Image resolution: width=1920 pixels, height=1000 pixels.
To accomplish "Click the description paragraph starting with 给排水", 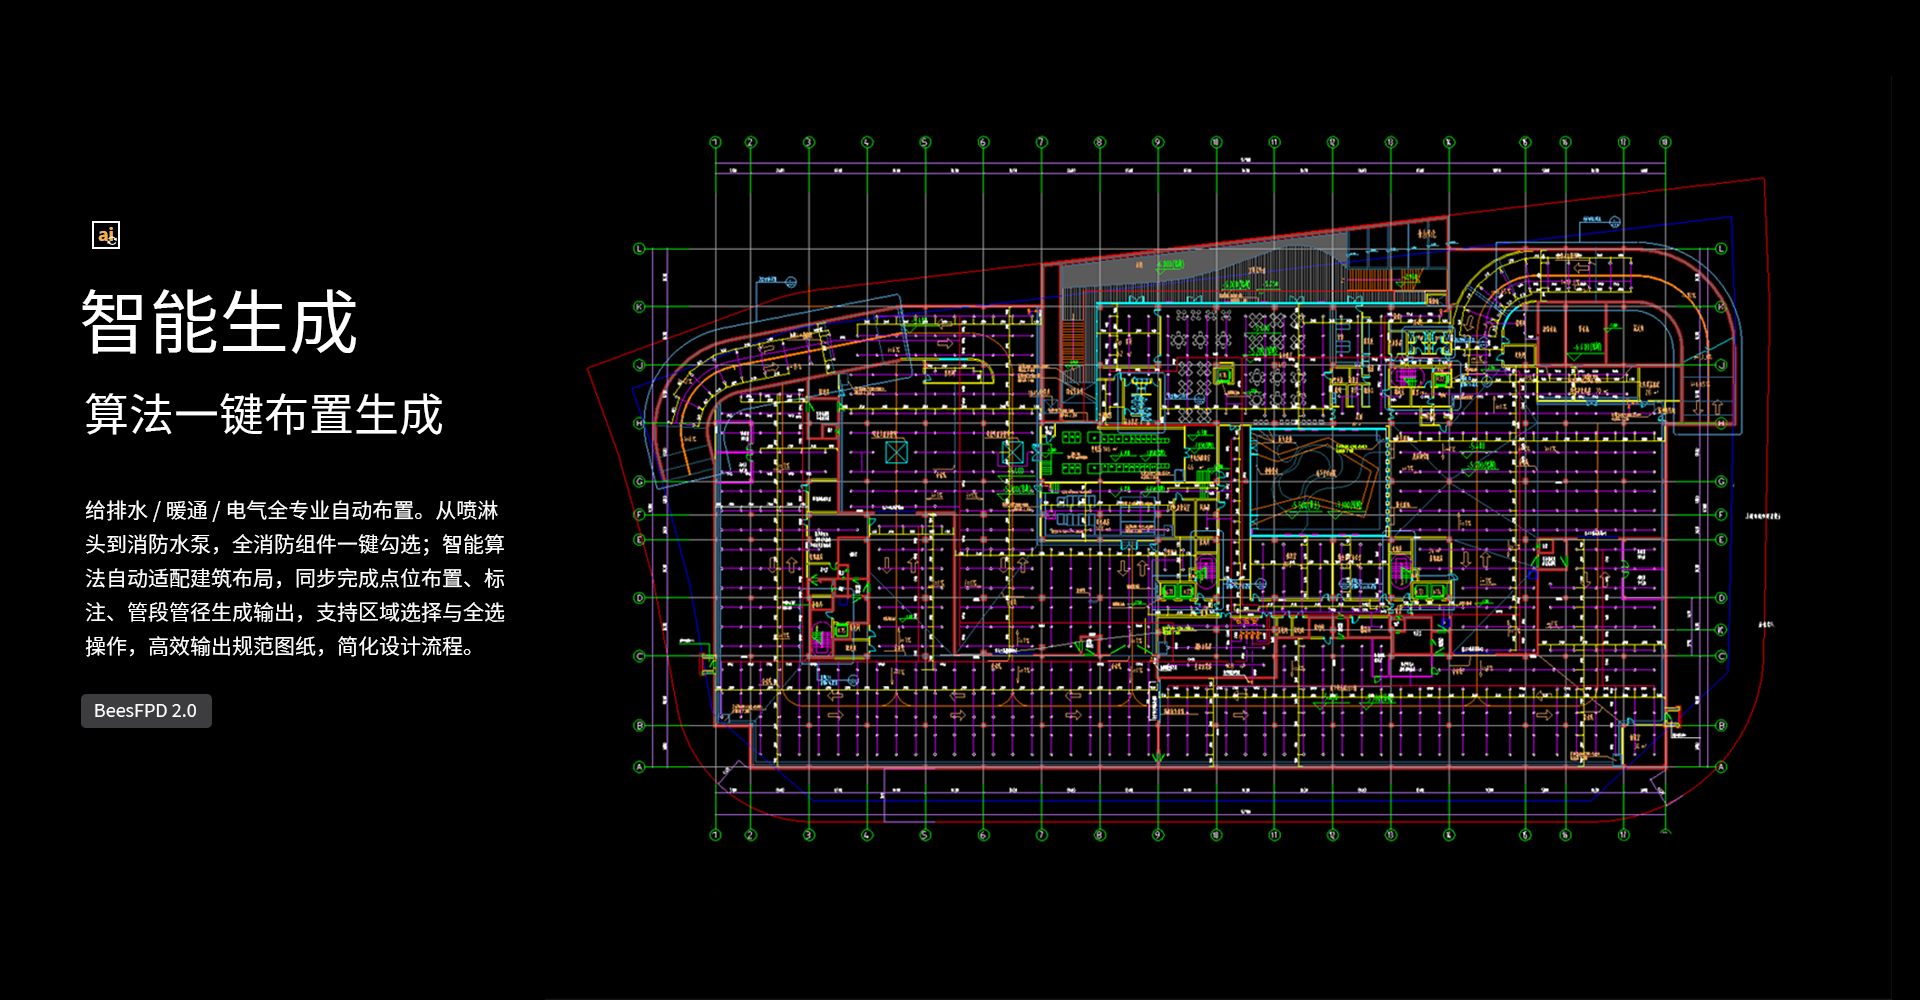I will click(x=294, y=578).
